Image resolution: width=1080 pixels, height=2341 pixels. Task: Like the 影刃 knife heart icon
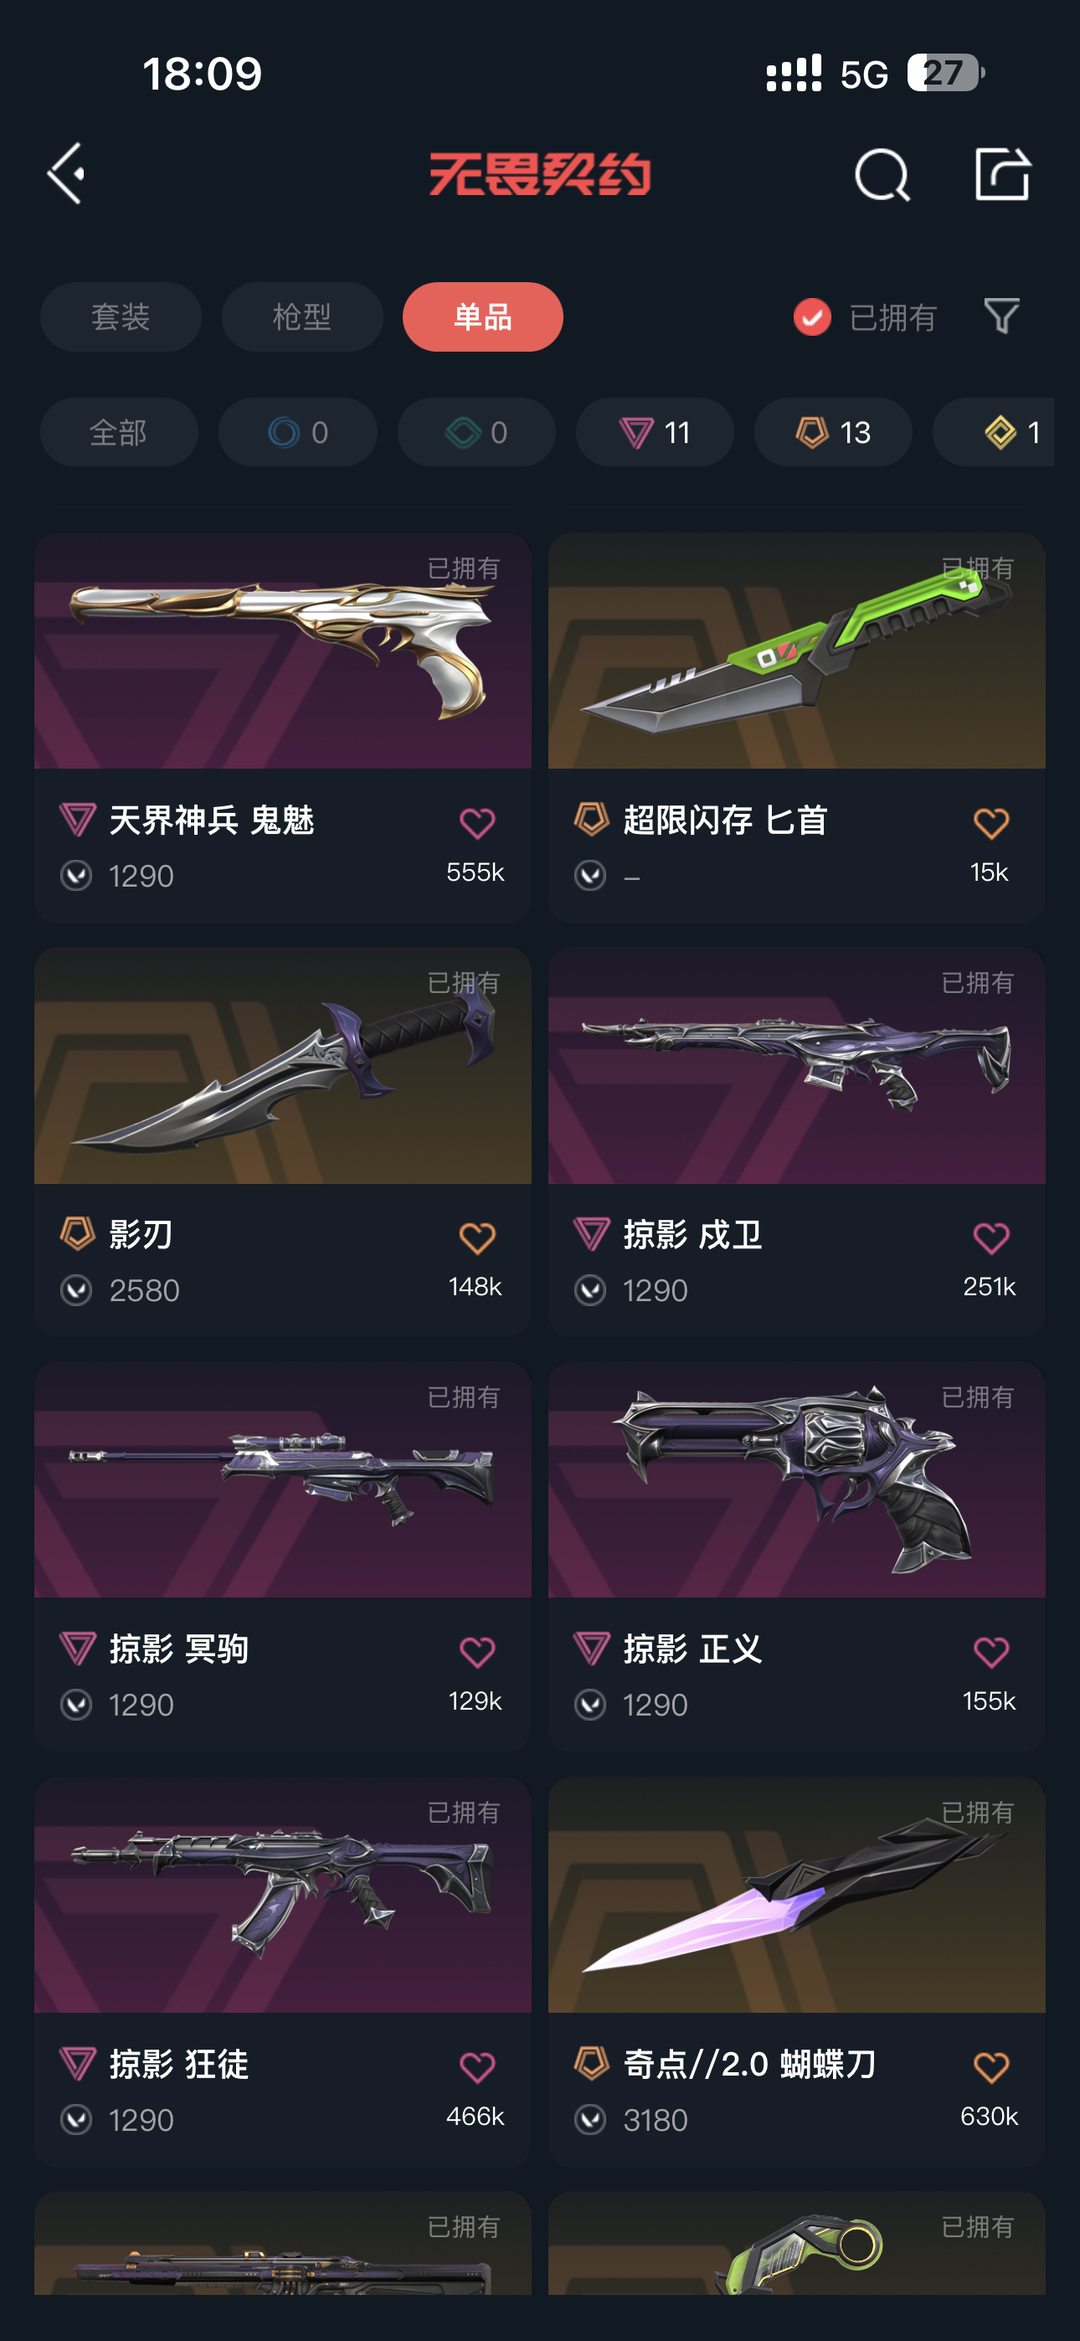click(477, 1238)
